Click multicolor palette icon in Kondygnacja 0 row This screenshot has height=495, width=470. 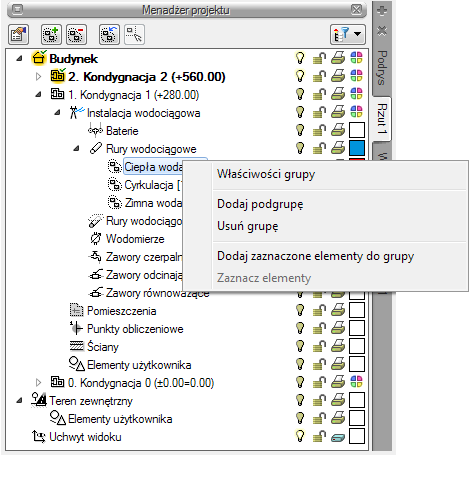[356, 382]
